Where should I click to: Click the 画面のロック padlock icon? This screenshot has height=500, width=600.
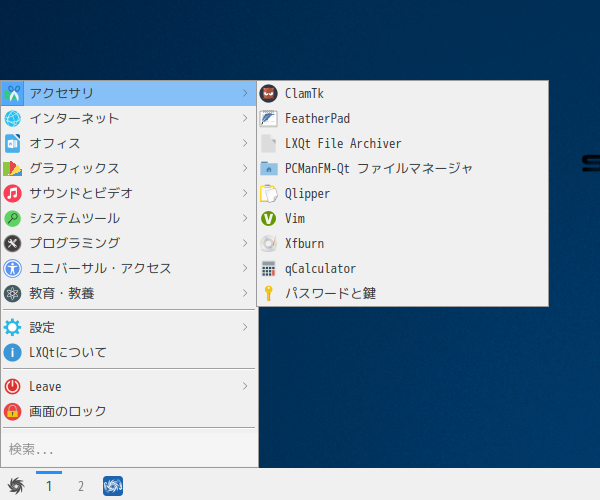pos(13,412)
